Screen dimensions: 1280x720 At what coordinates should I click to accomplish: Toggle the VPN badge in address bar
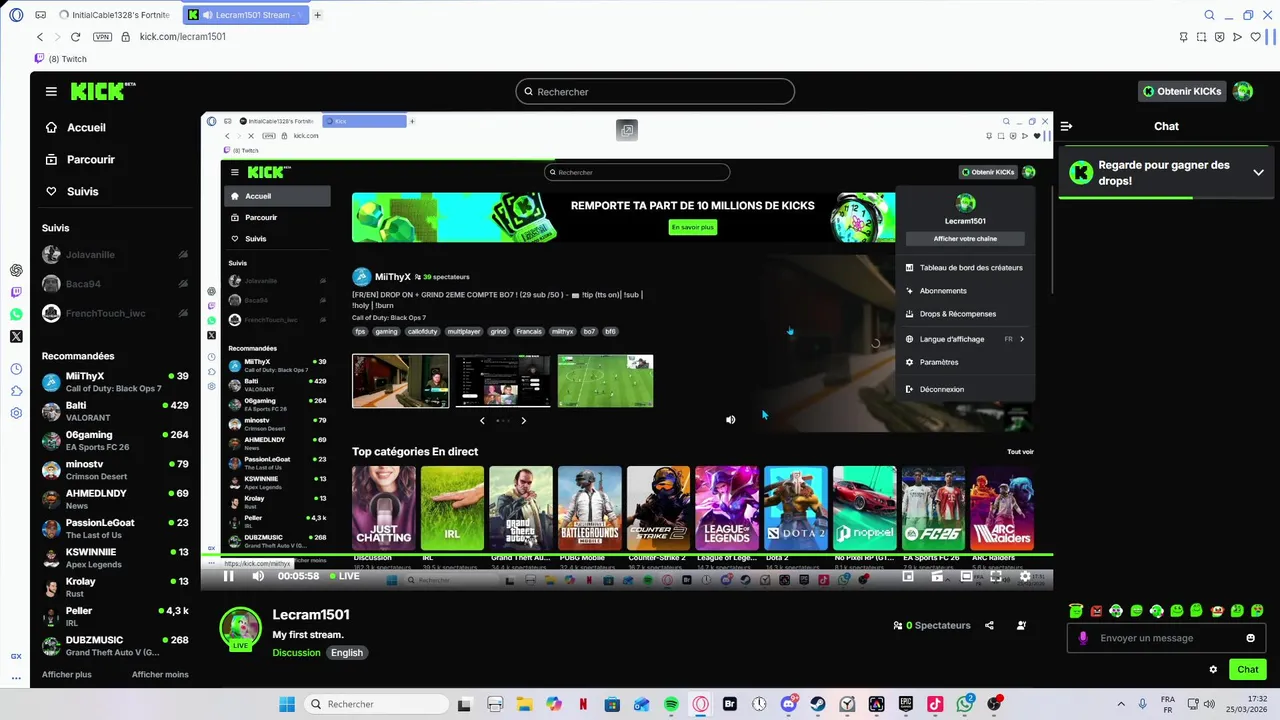(x=102, y=37)
